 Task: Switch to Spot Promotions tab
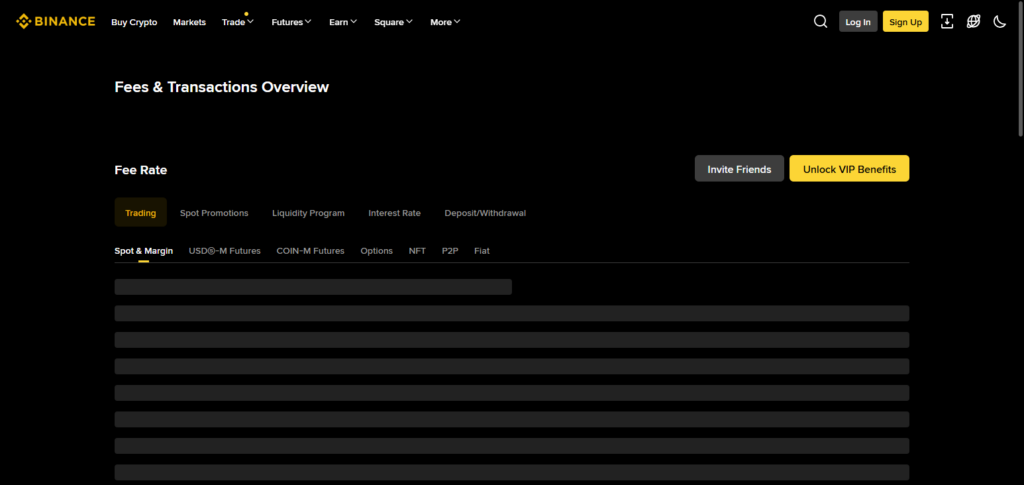(214, 213)
